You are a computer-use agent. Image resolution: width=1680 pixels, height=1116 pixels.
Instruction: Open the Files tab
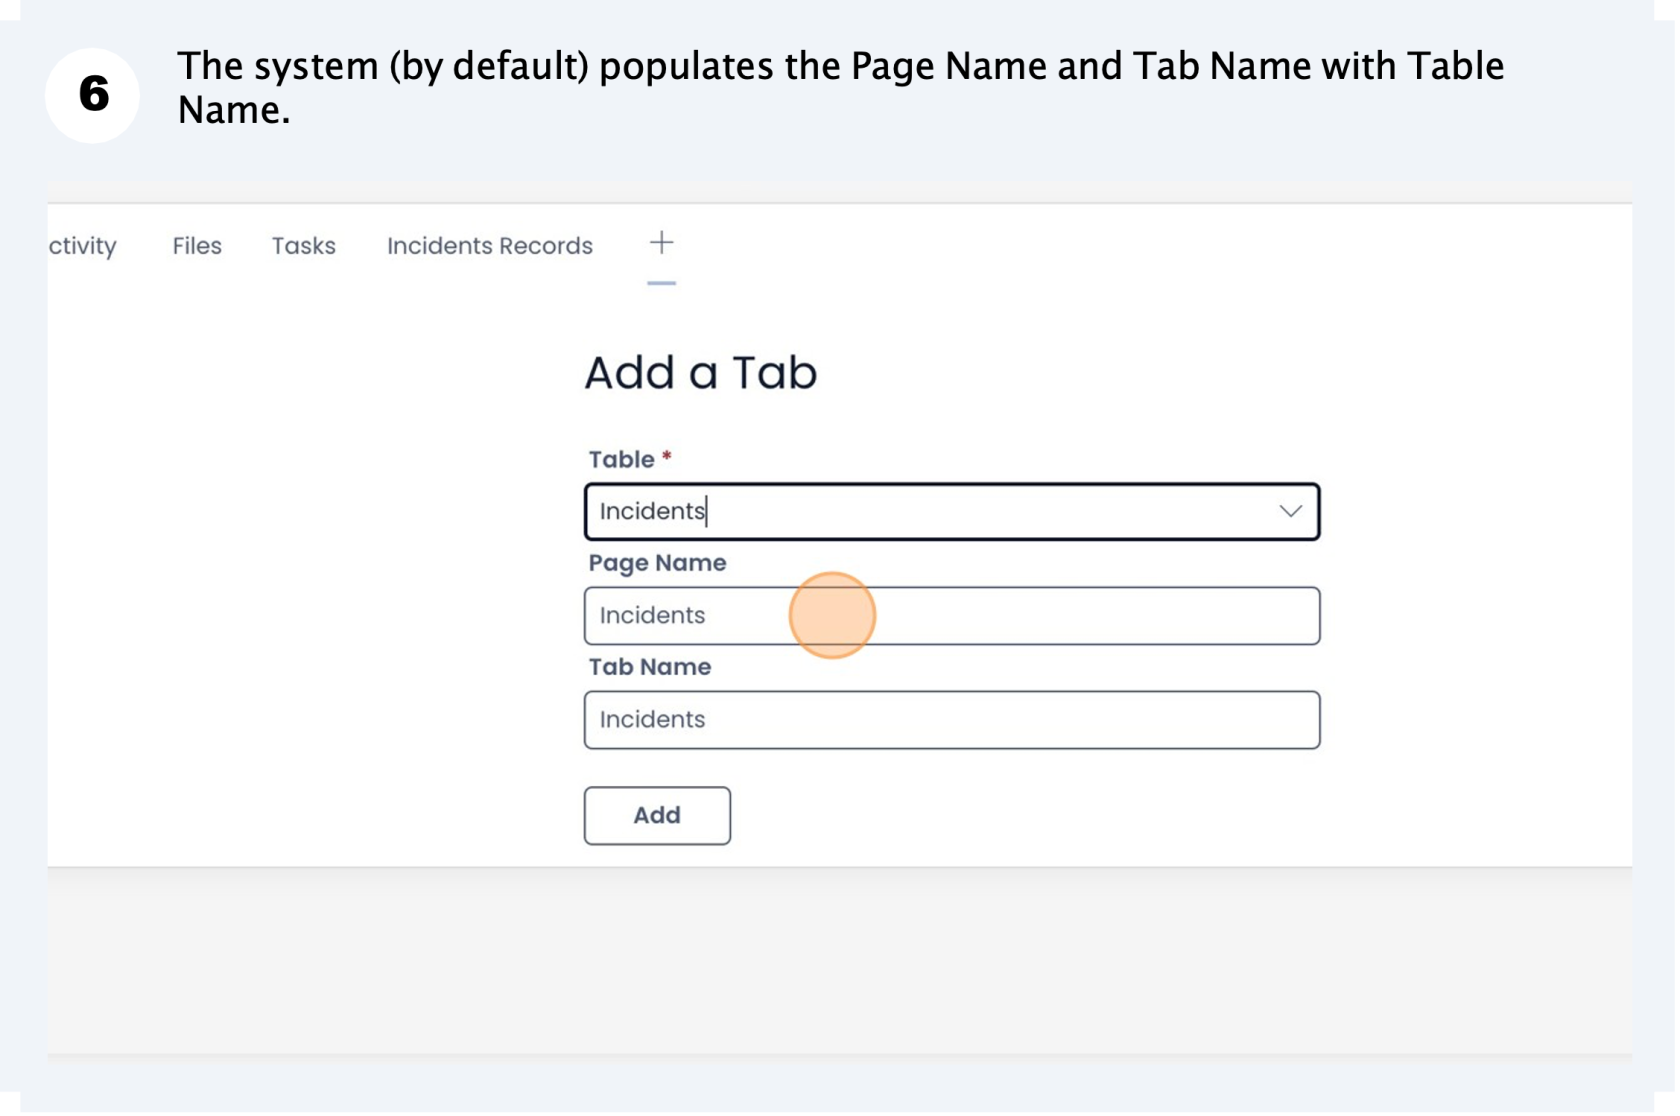pyautogui.click(x=197, y=246)
